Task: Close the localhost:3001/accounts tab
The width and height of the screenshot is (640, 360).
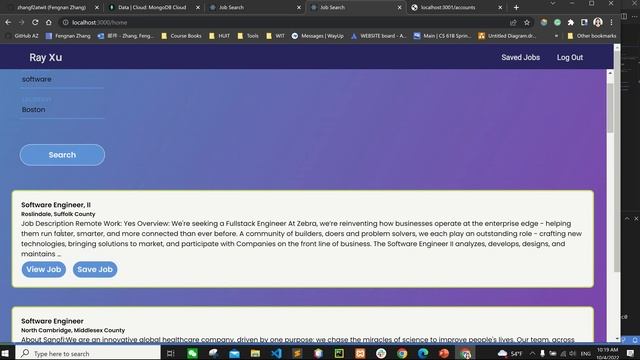Action: pyautogui.click(x=500, y=7)
